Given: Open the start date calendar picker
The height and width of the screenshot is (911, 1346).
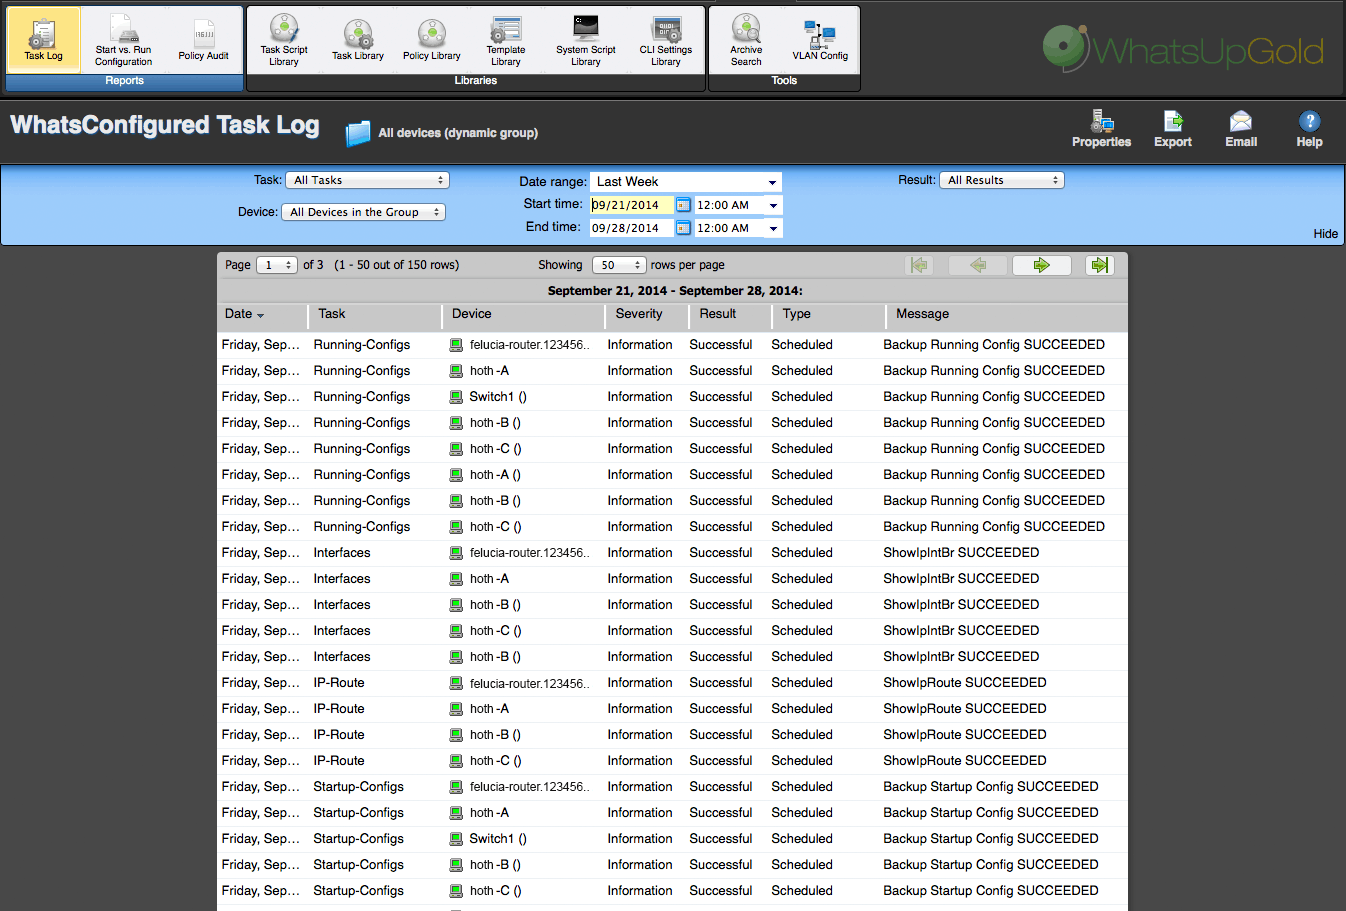Looking at the screenshot, I should [x=683, y=204].
